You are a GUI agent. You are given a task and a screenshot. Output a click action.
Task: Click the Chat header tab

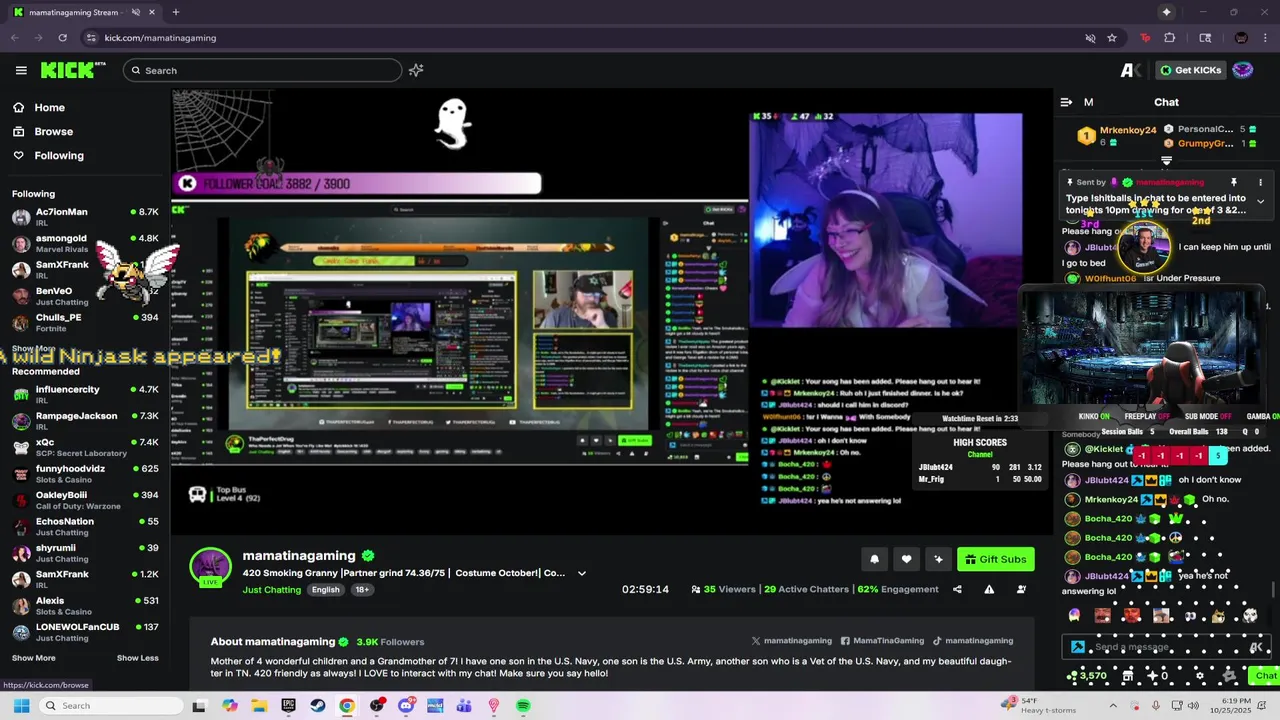[1166, 102]
